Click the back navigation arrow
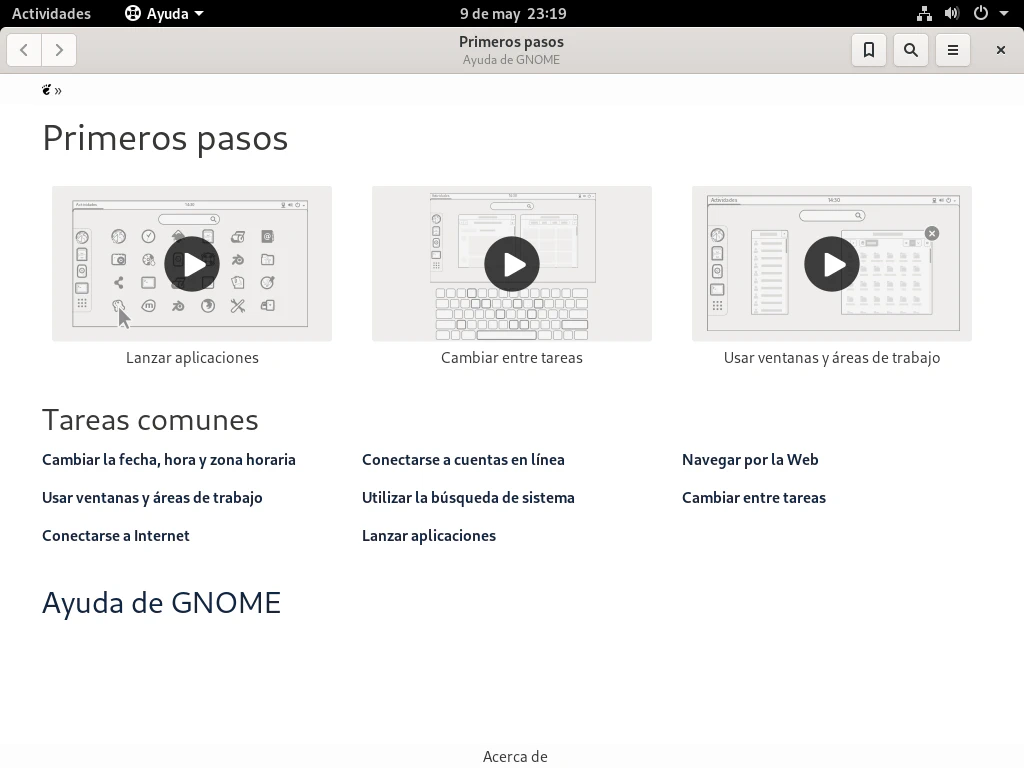This screenshot has width=1024, height=768. (x=24, y=50)
